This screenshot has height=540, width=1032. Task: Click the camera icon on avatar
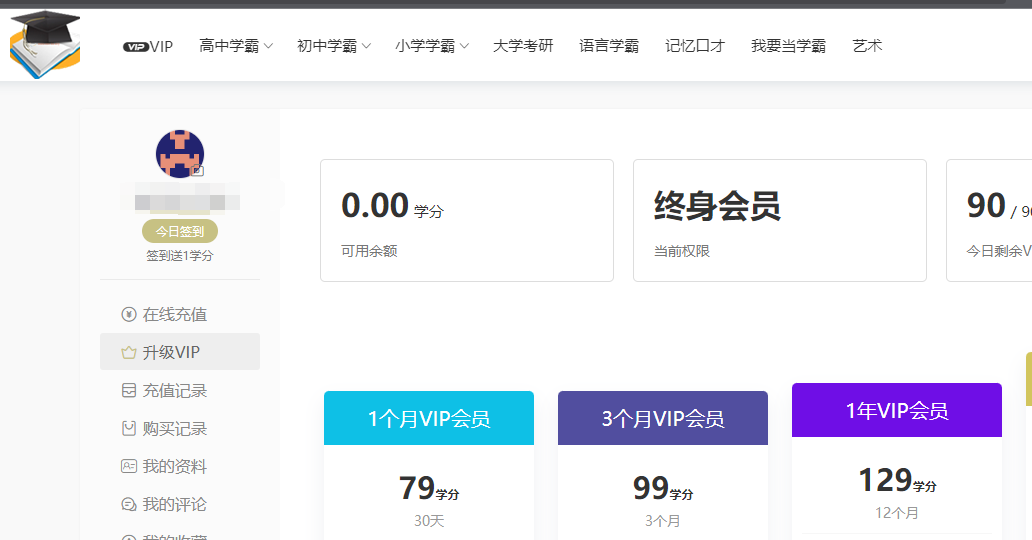(197, 171)
